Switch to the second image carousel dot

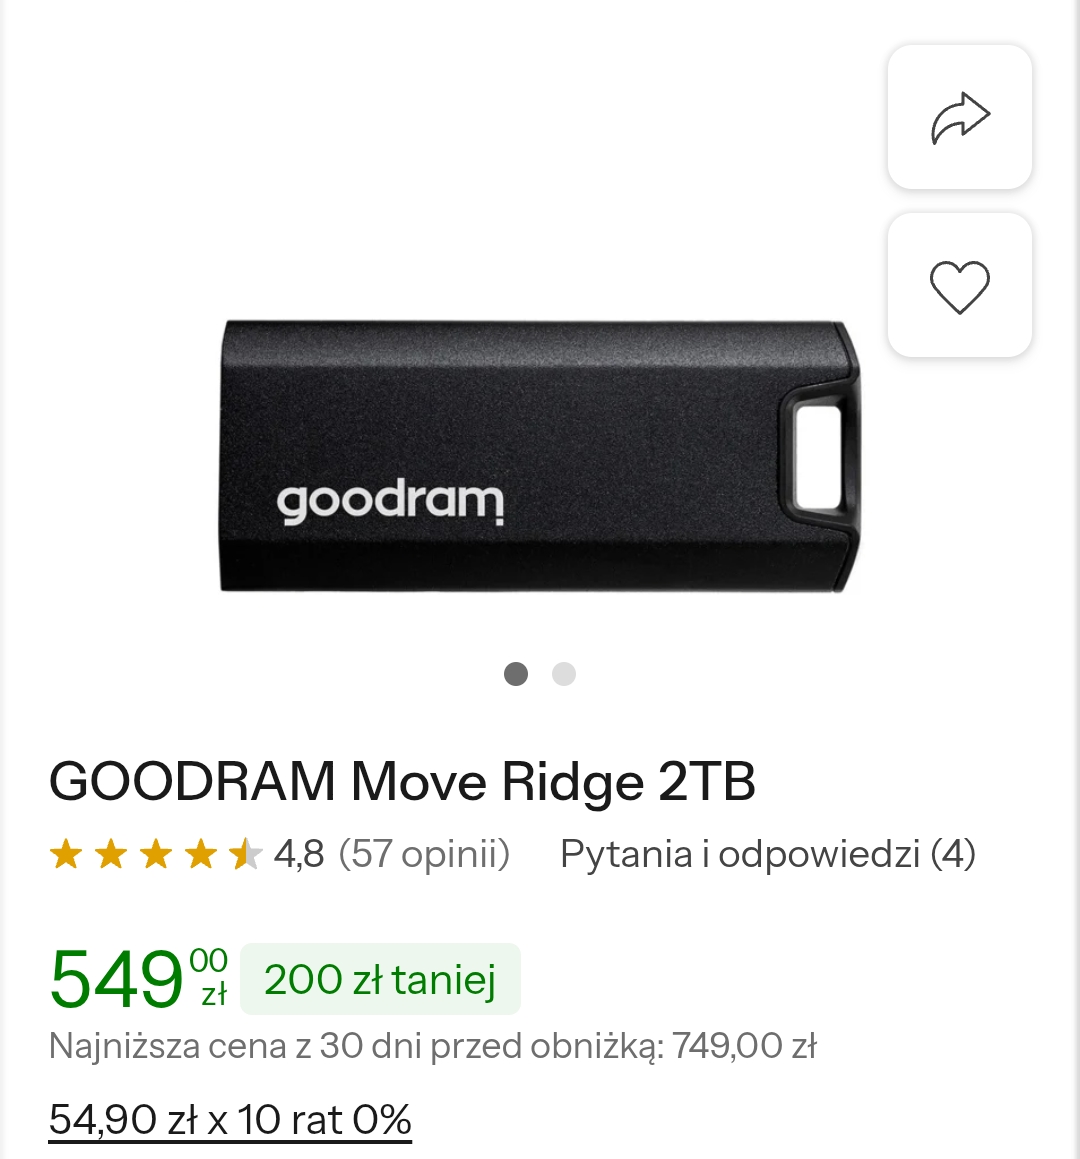click(x=564, y=674)
